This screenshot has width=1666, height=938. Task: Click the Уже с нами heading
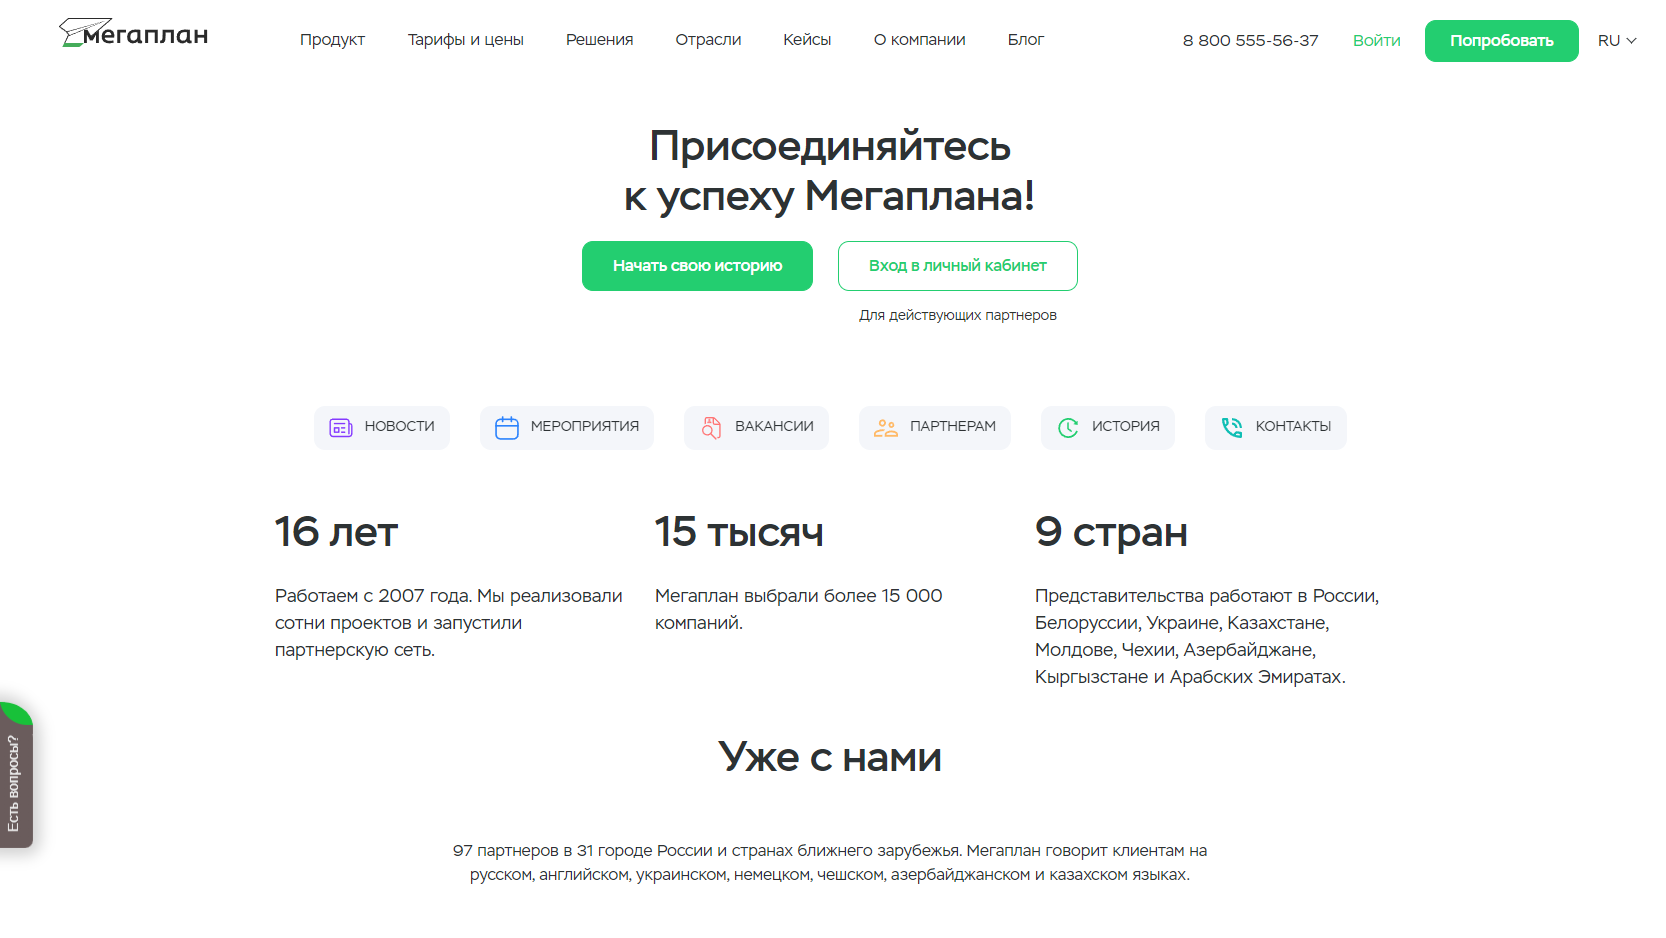coord(830,758)
